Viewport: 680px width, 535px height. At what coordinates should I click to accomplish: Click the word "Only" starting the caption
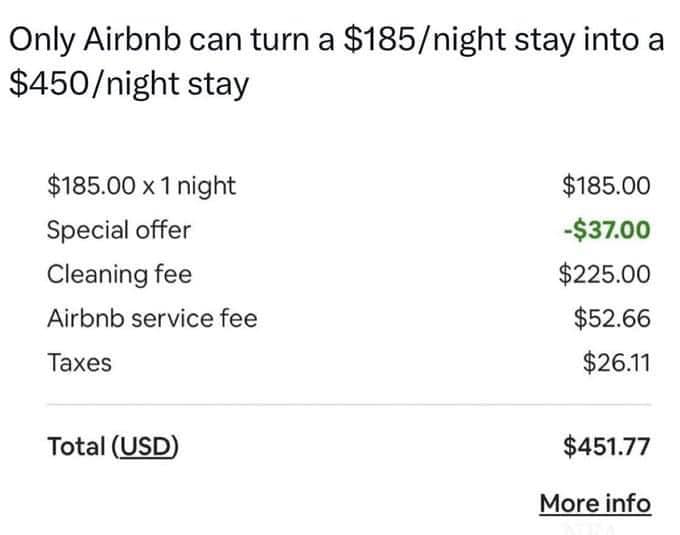pyautogui.click(x=38, y=40)
